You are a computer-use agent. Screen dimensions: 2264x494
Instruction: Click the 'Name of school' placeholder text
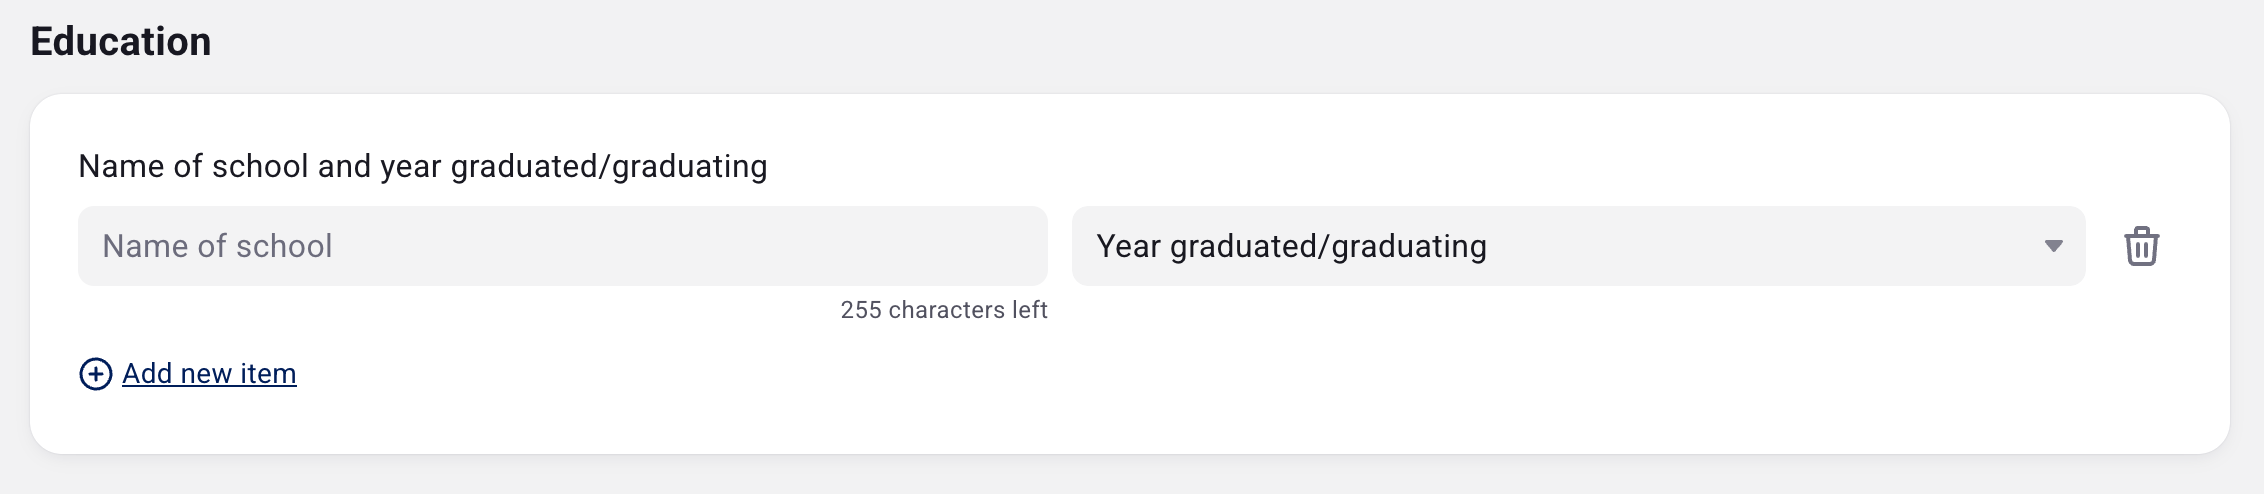click(x=217, y=246)
